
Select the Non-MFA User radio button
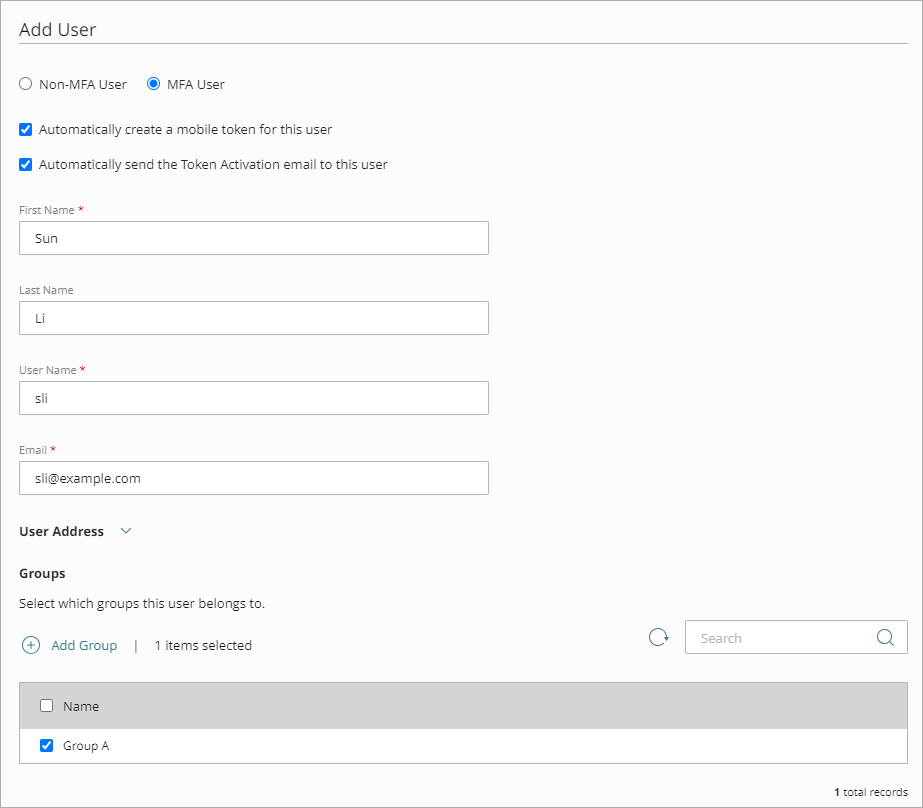click(x=26, y=85)
